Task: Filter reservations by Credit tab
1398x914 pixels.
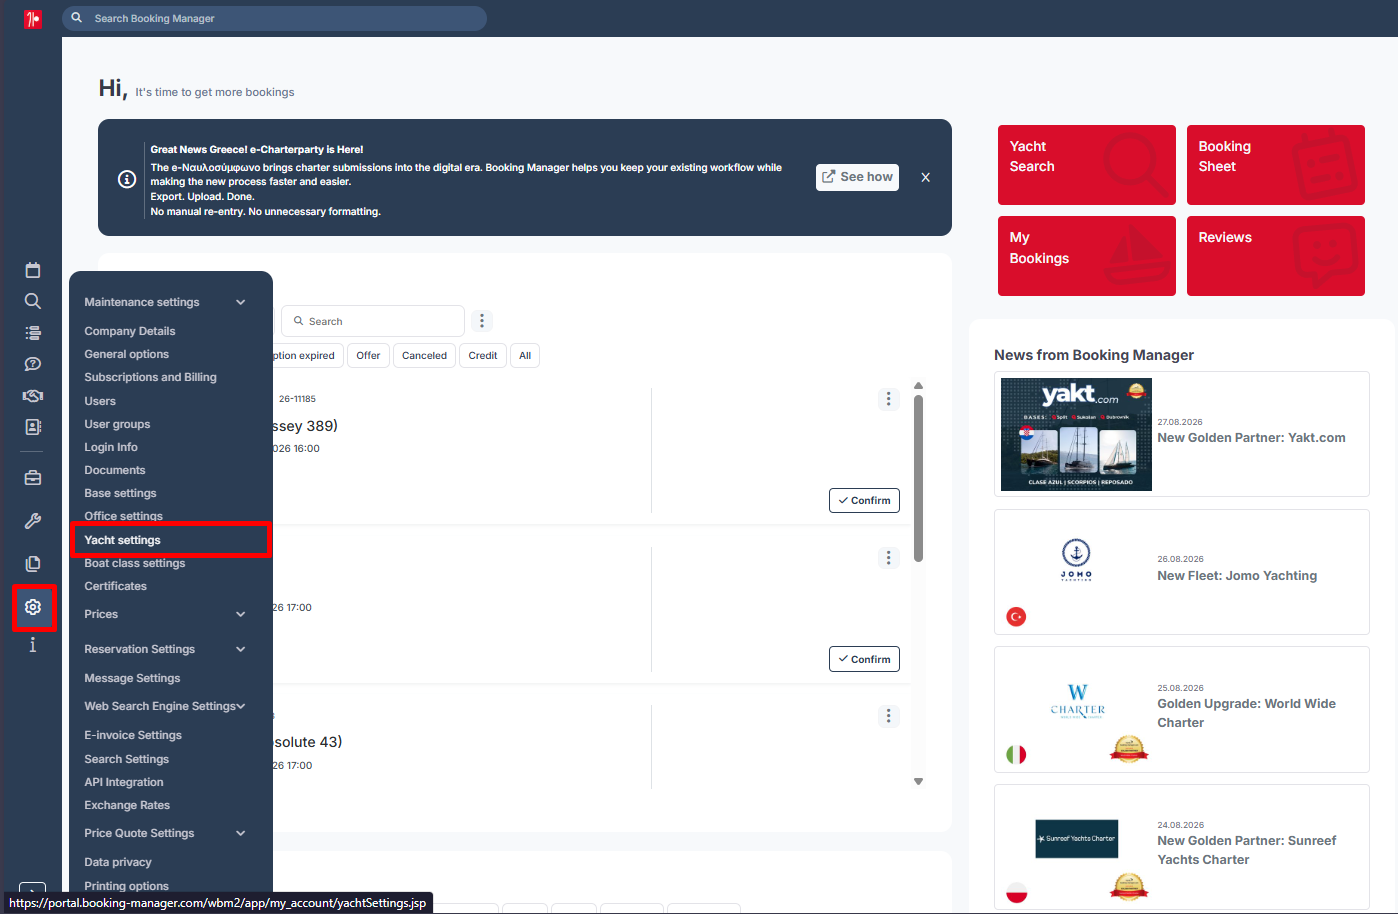Action: tap(483, 356)
